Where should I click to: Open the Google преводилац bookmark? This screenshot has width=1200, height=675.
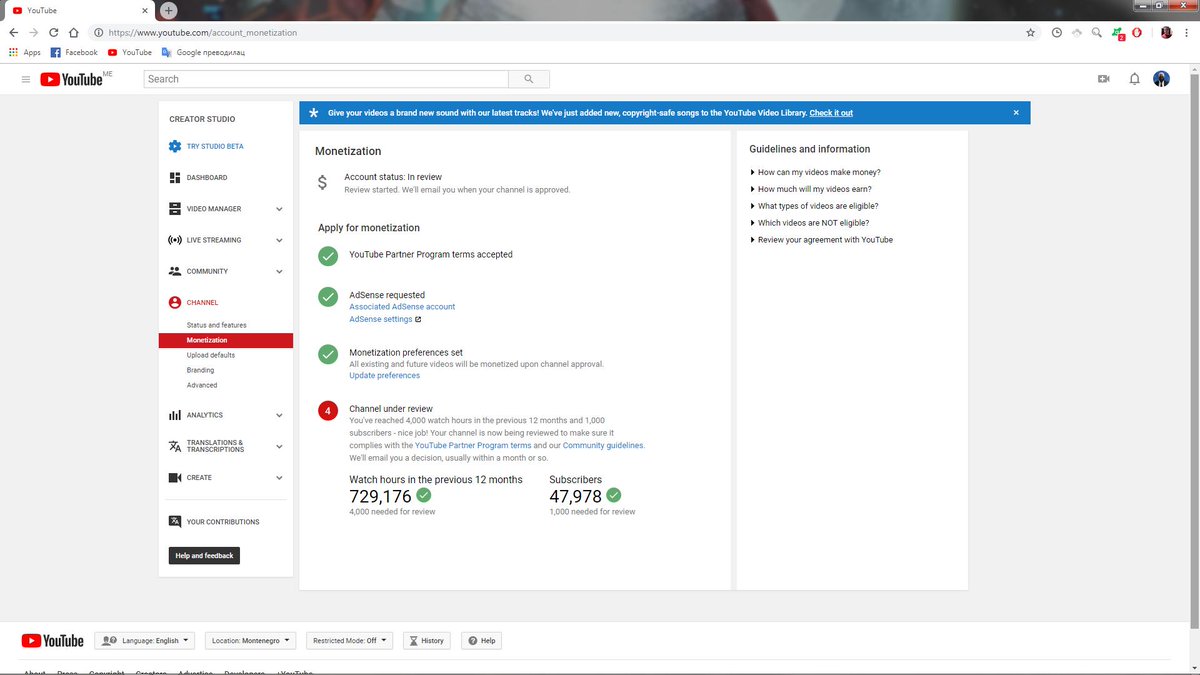coord(203,52)
